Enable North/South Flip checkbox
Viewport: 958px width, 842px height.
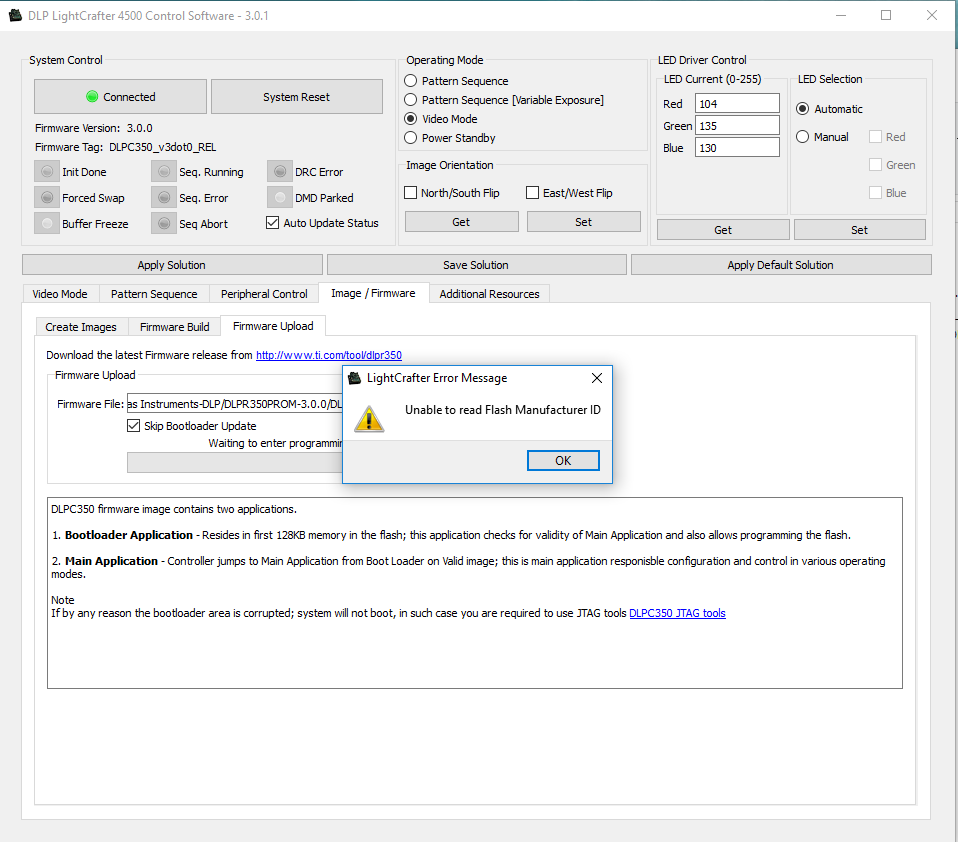coord(411,192)
